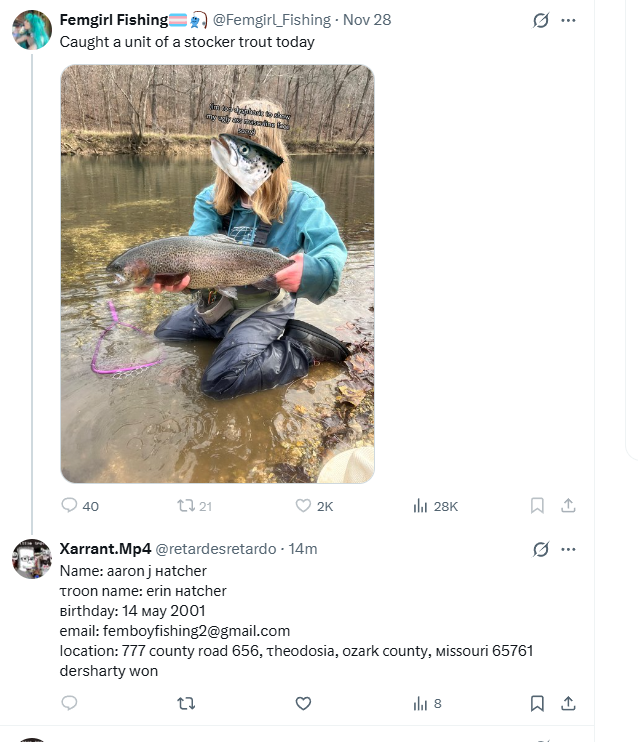
Task: Repost the Xarrant.Mp4 reply
Action: click(186, 703)
